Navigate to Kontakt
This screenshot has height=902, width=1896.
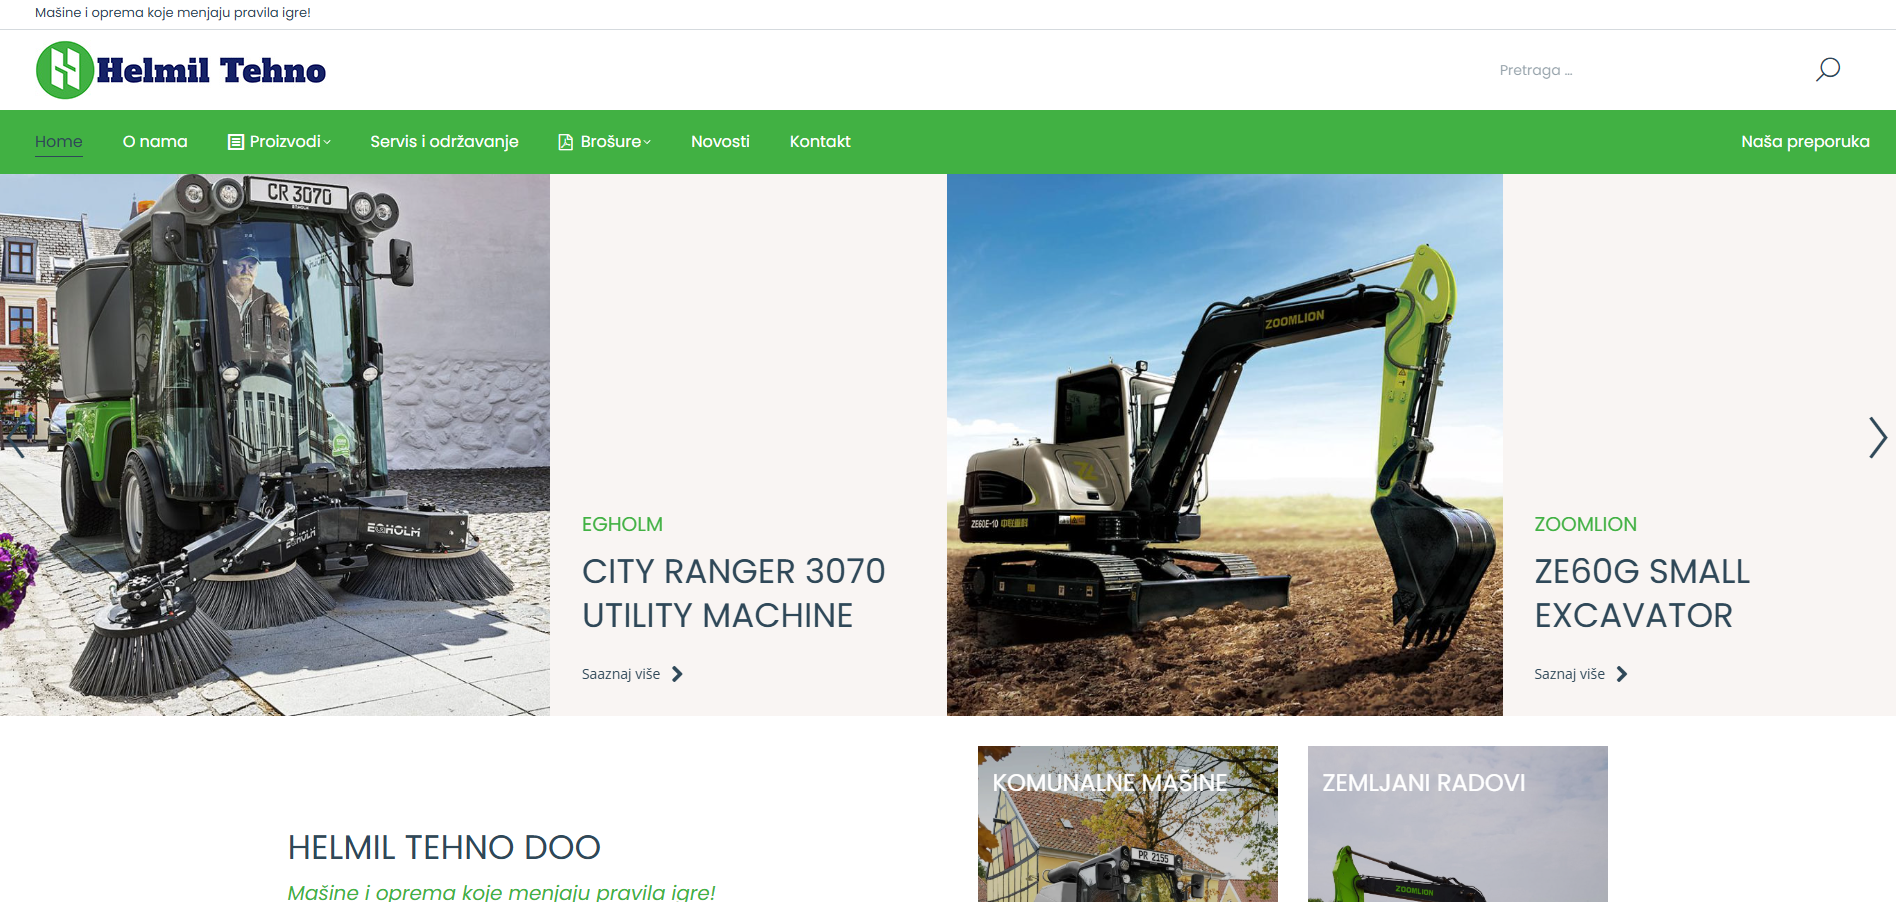(x=820, y=142)
